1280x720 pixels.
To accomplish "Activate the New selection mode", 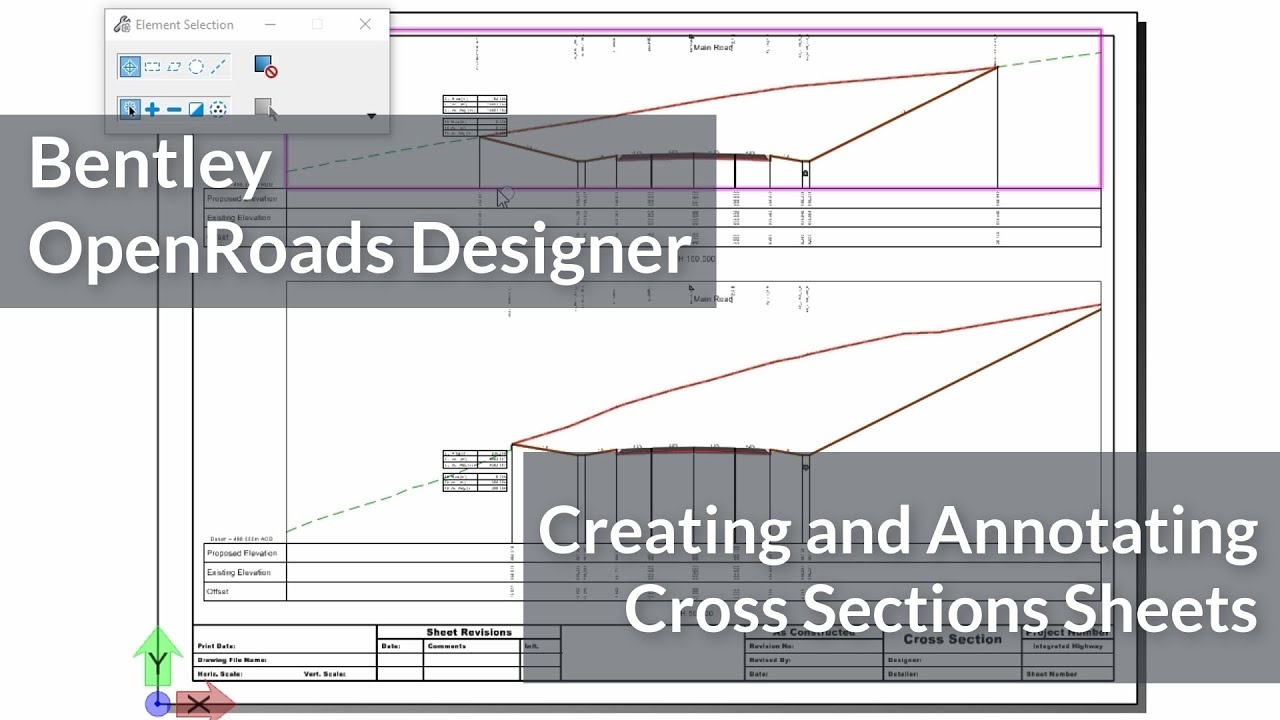I will (x=130, y=109).
